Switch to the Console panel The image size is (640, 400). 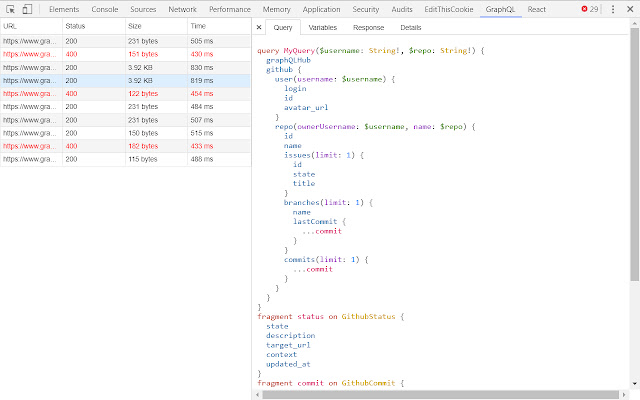coord(105,9)
